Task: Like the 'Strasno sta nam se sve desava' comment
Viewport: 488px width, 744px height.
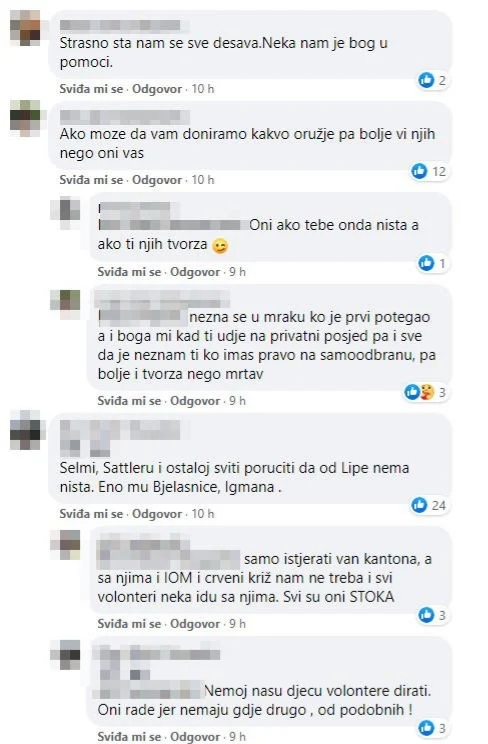Action: coord(91,89)
